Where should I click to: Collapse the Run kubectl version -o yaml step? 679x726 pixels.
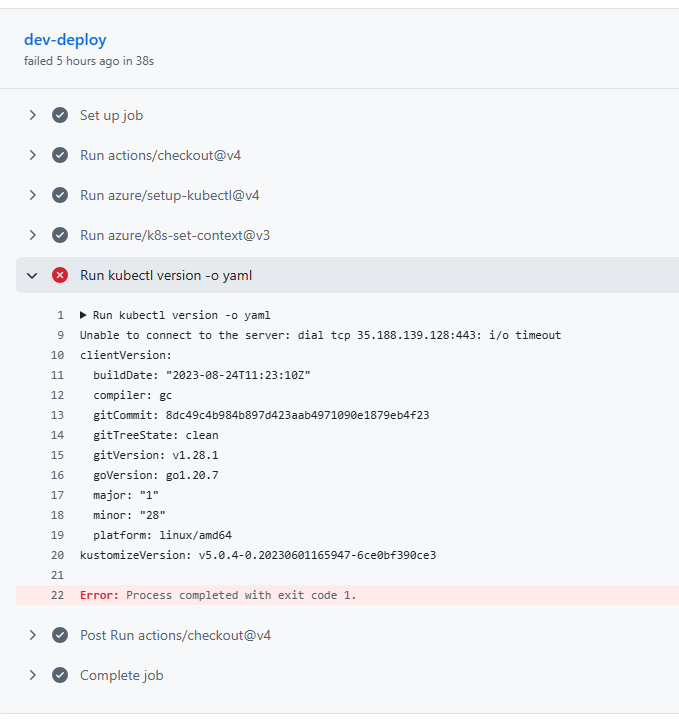click(32, 275)
